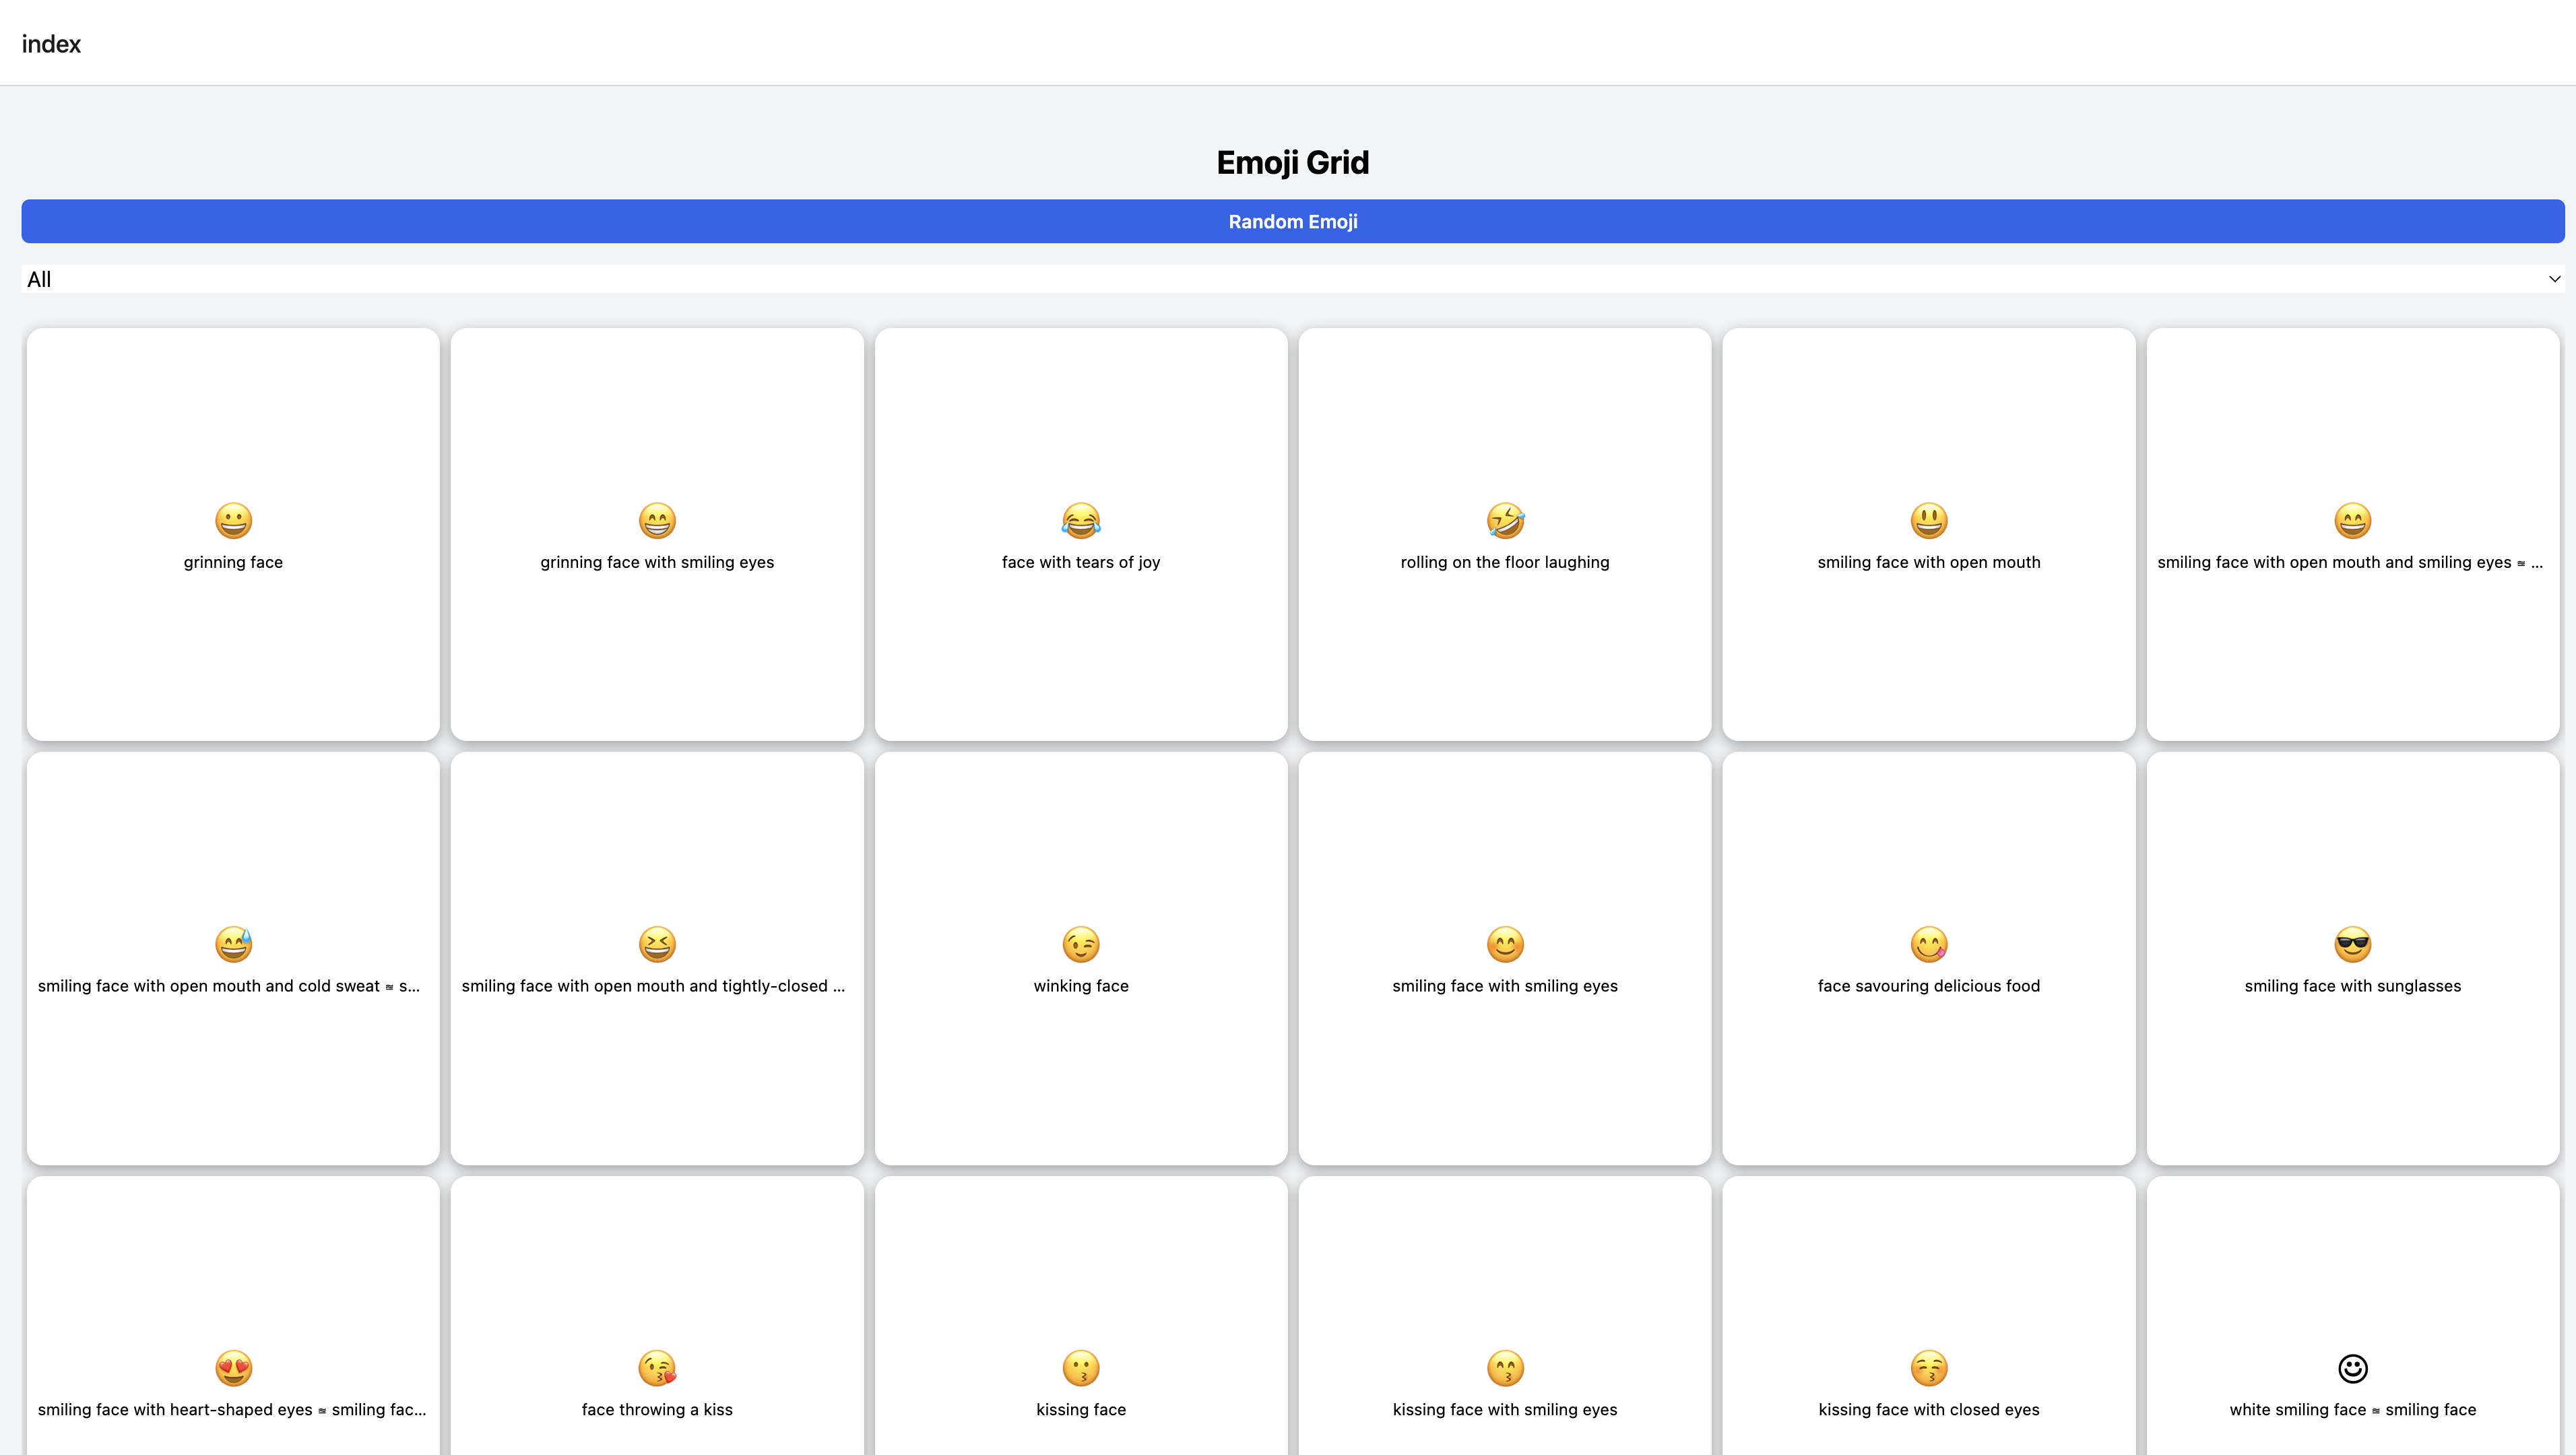Click the 'rolling on the floor laughing' label
Image resolution: width=2576 pixels, height=1455 pixels.
(x=1505, y=562)
